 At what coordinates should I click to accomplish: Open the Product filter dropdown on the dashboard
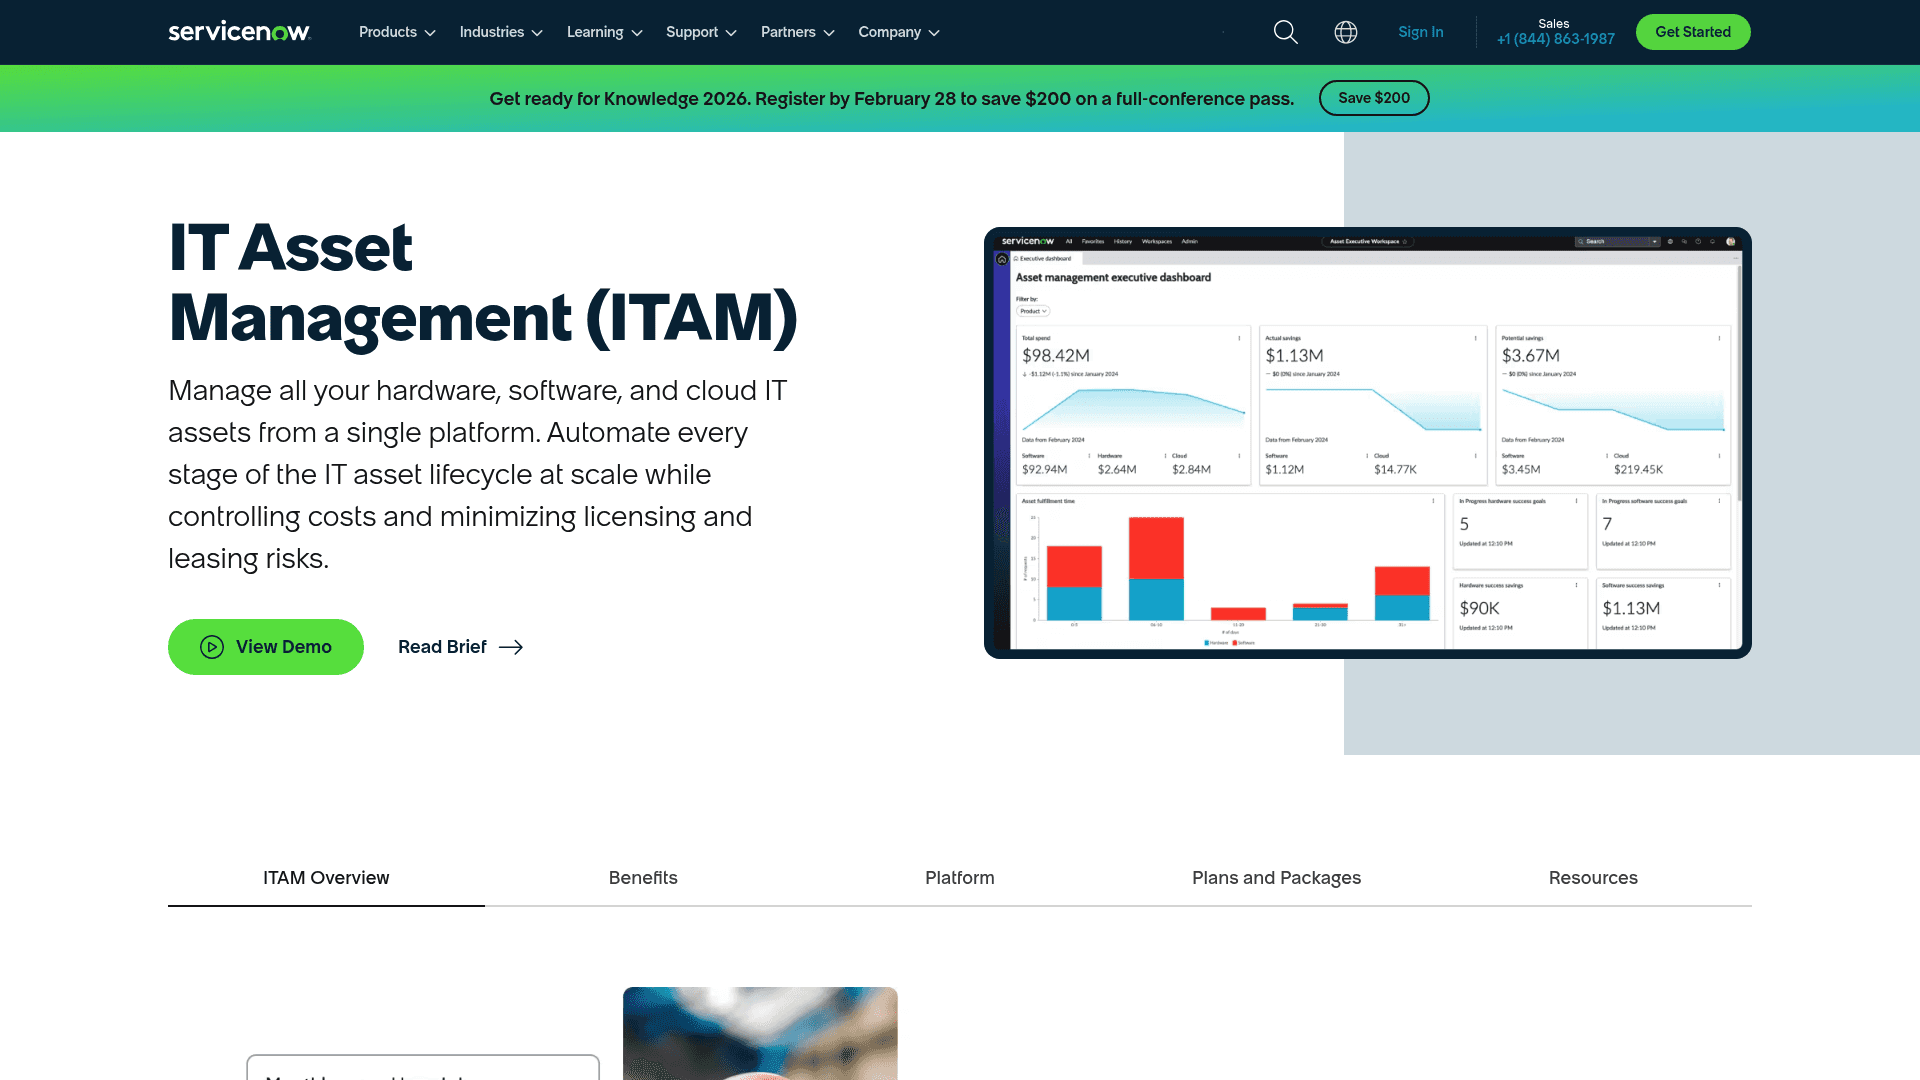click(1032, 311)
